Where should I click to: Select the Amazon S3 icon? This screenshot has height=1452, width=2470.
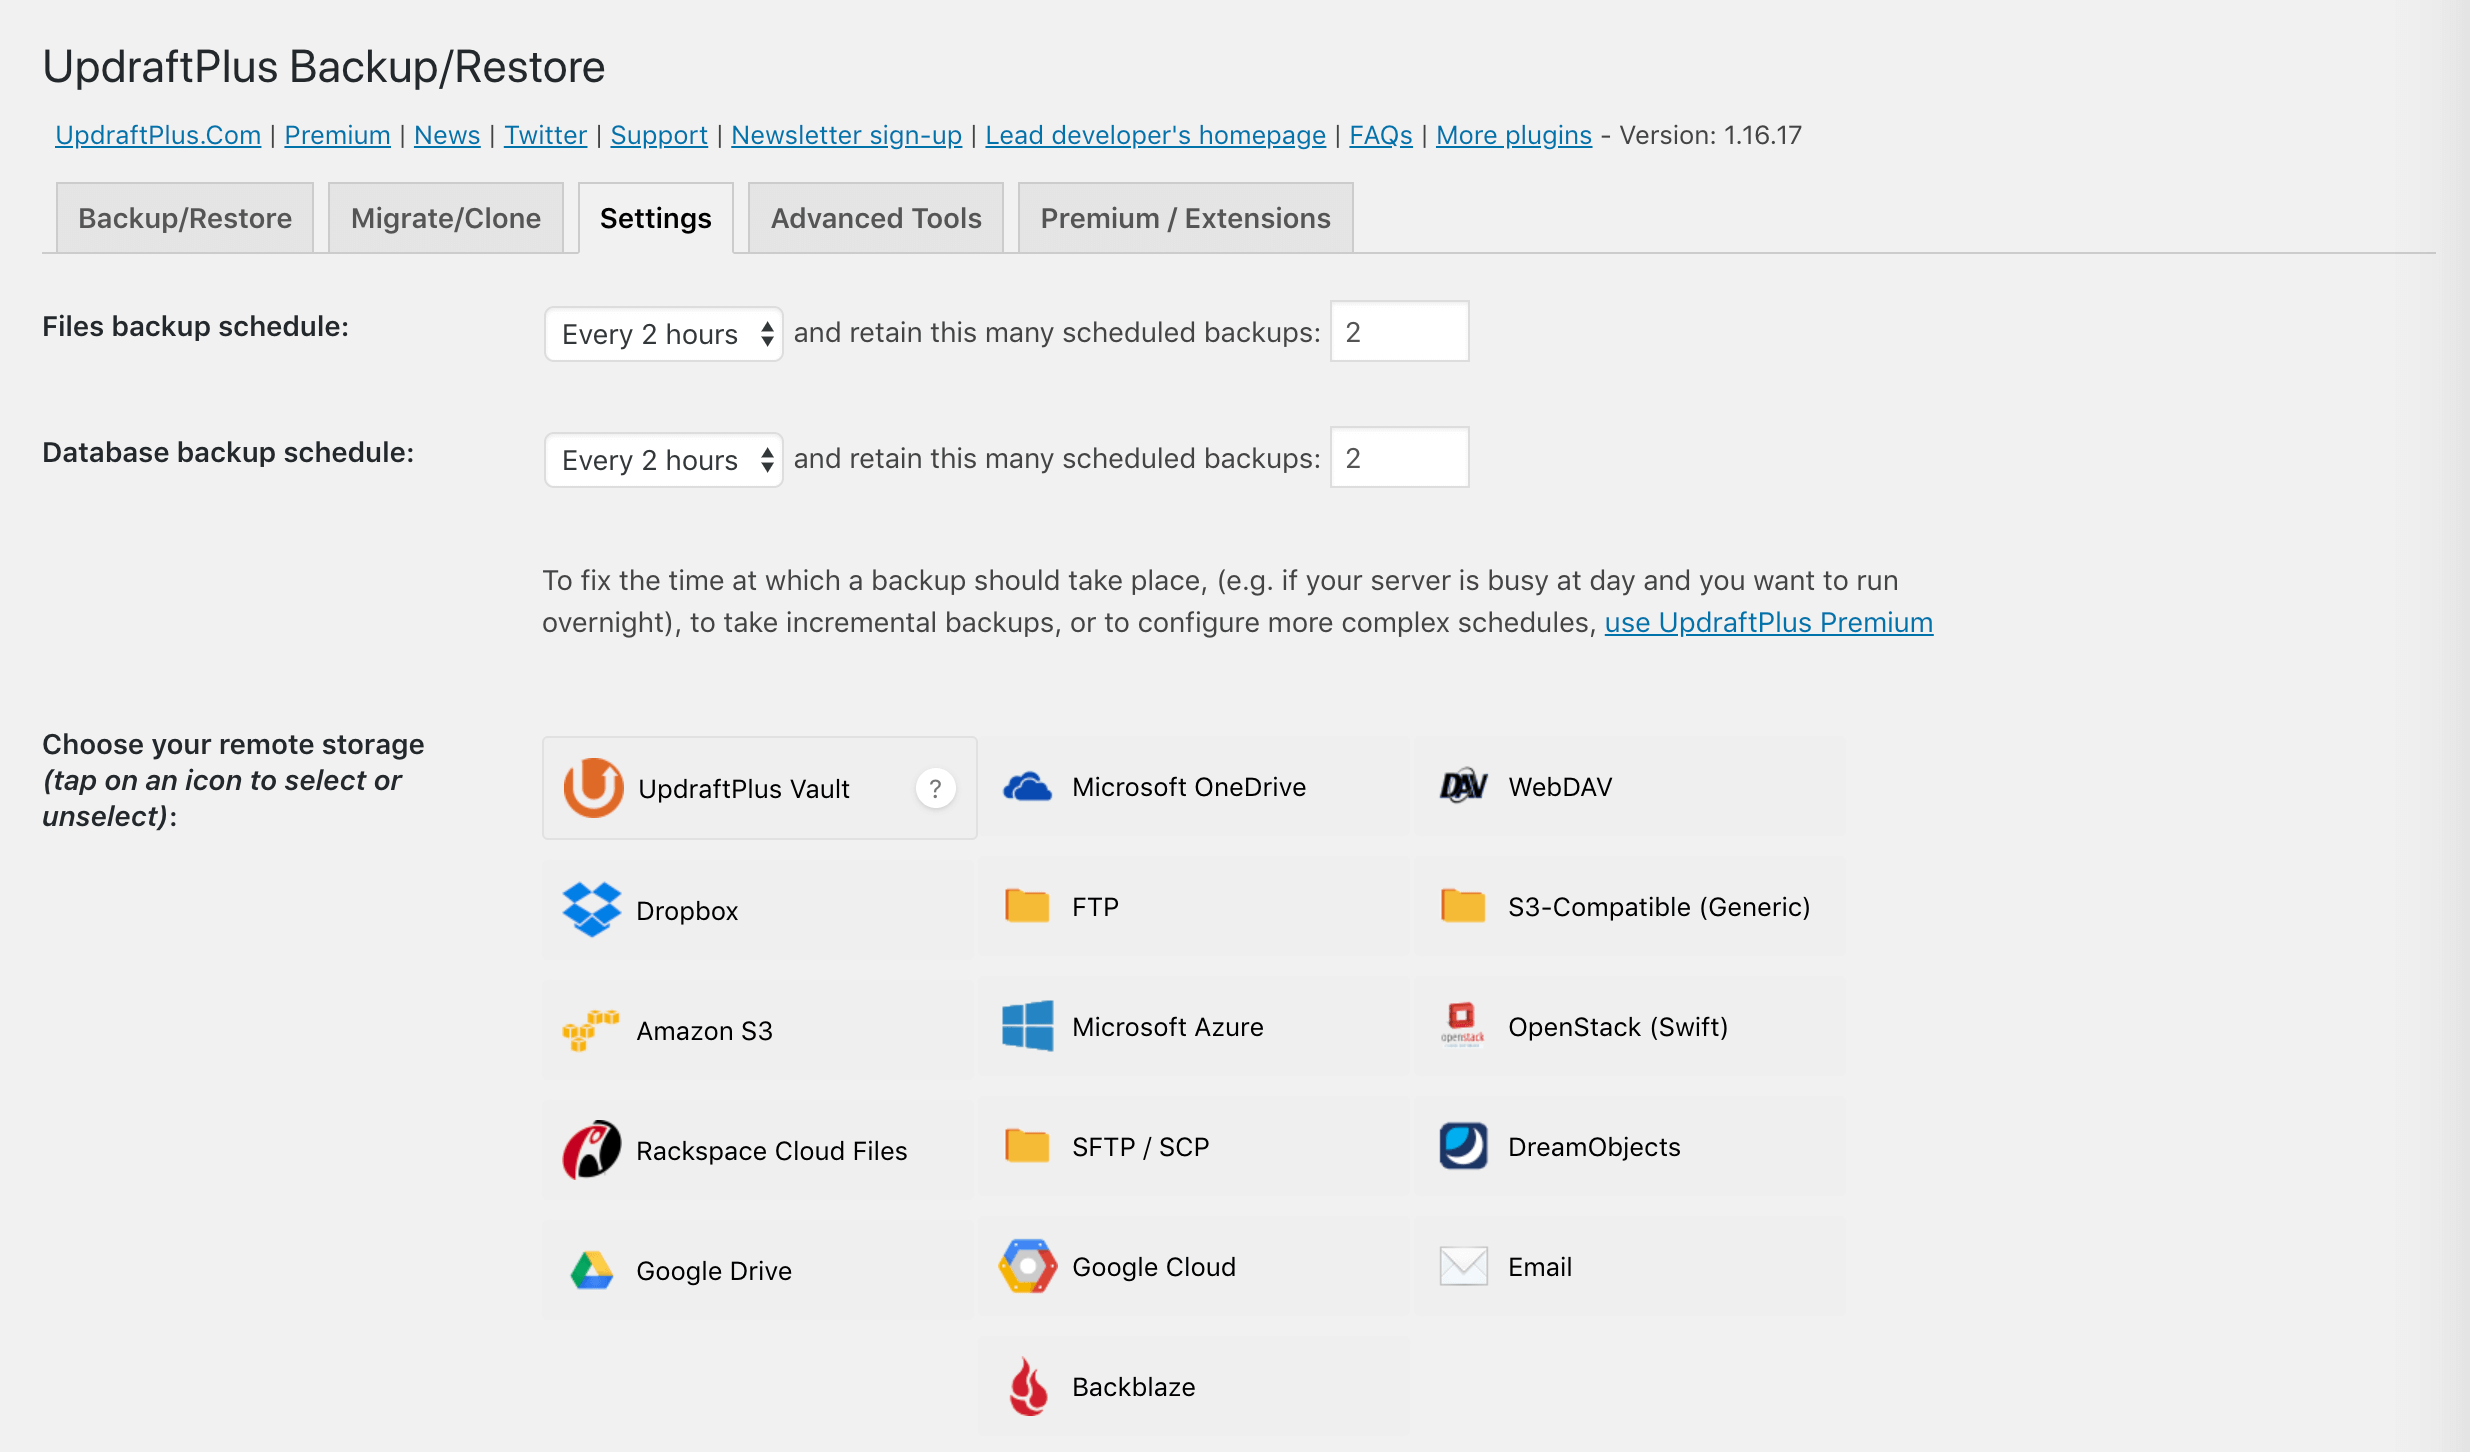click(x=591, y=1030)
